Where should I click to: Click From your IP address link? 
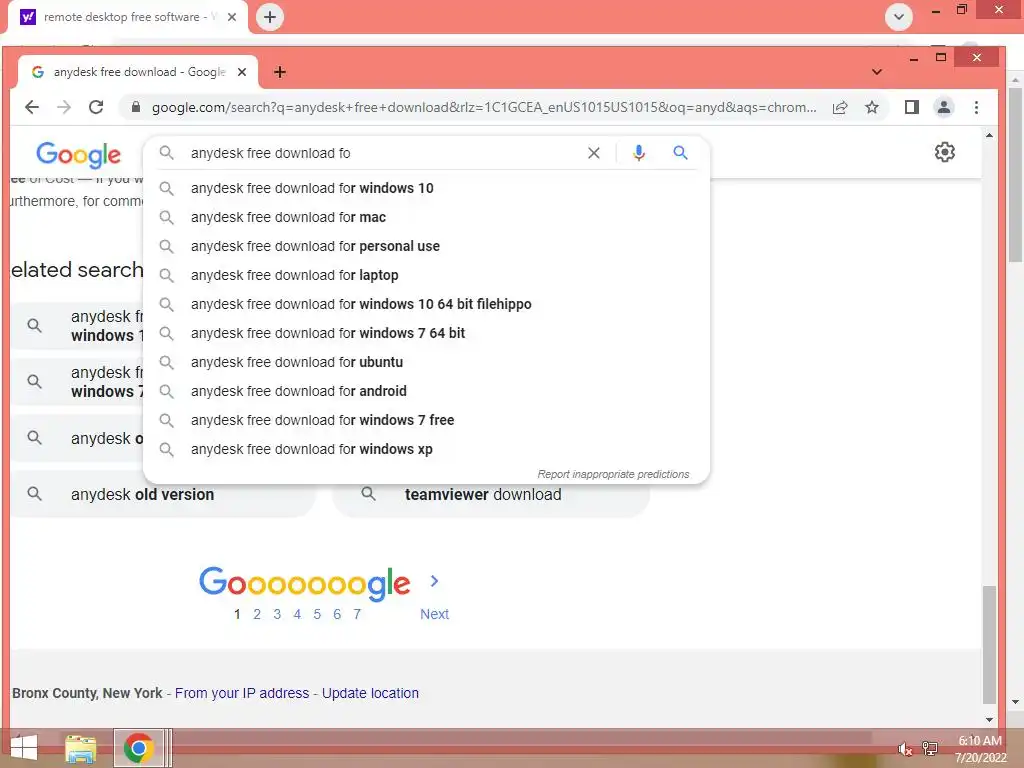pyautogui.click(x=242, y=693)
